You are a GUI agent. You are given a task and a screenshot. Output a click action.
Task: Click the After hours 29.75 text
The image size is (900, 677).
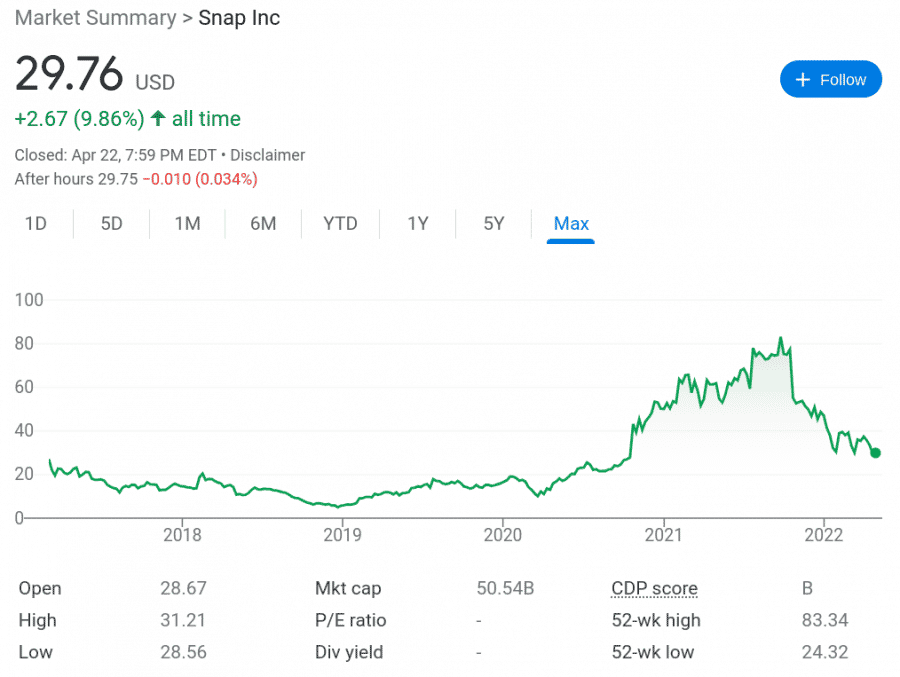[x=76, y=179]
